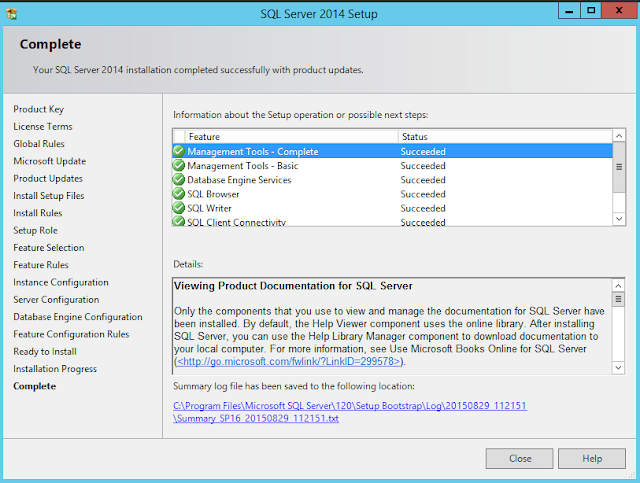Image resolution: width=640 pixels, height=483 pixels.
Task: Click Ready to Install step in sidebar
Action: click(x=45, y=352)
